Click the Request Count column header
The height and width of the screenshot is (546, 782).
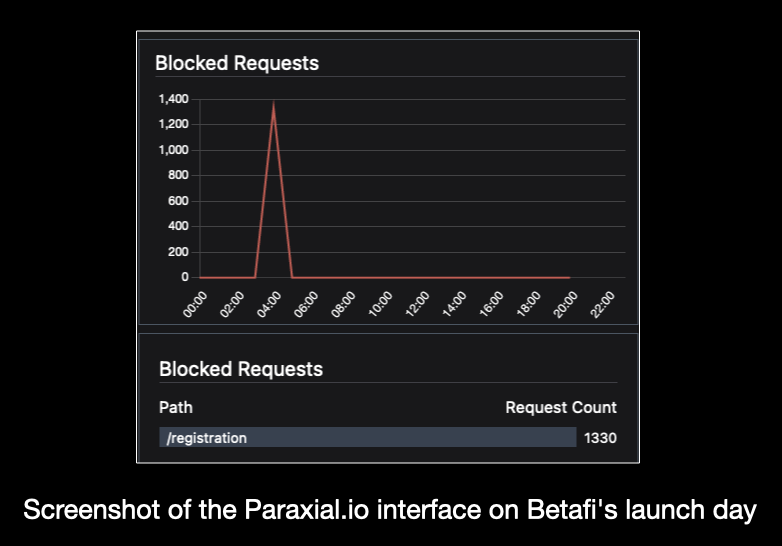point(561,407)
